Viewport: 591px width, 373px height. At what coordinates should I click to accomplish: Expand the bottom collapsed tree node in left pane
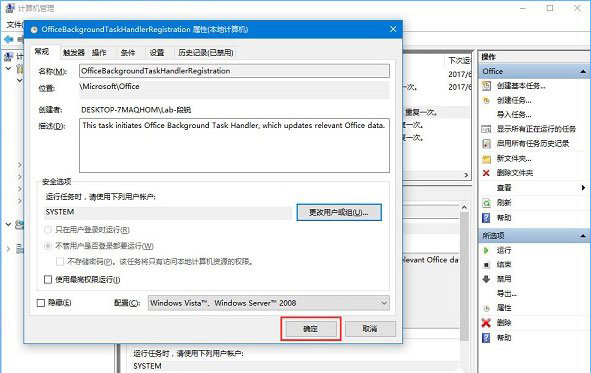coord(8,249)
